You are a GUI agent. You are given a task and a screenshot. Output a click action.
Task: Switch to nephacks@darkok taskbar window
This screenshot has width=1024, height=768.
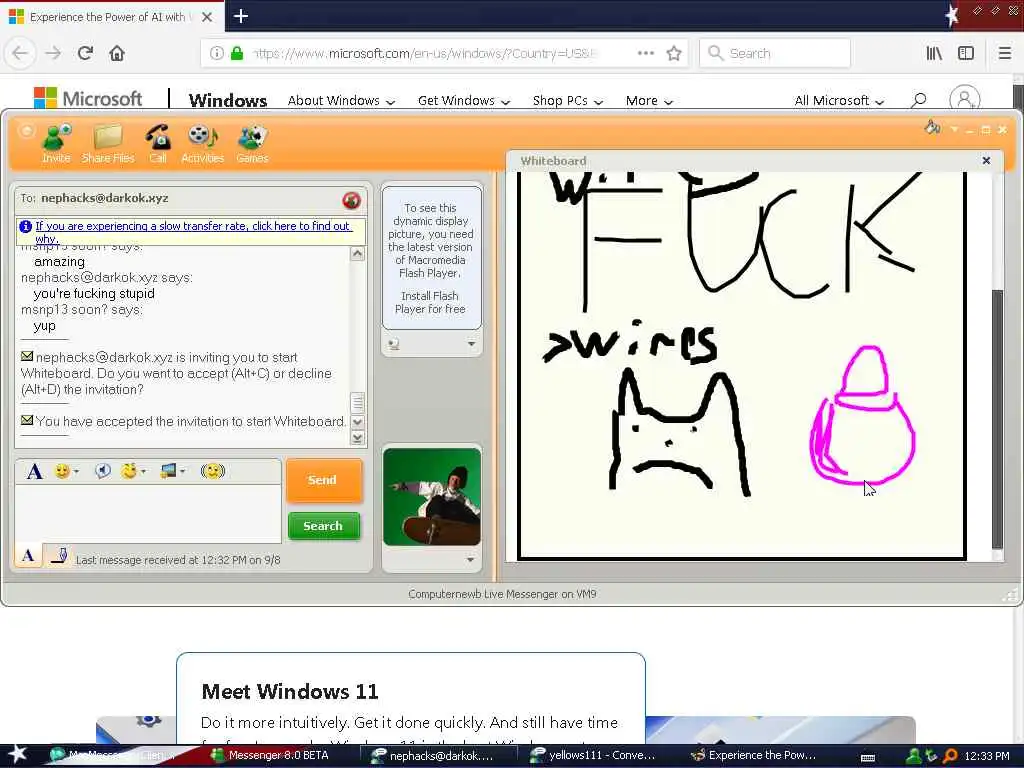point(441,755)
